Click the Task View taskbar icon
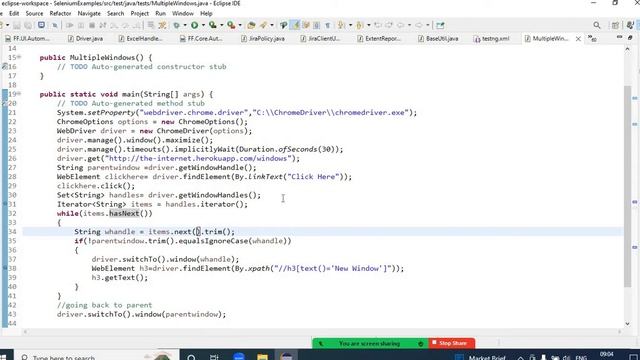 coord(214,357)
